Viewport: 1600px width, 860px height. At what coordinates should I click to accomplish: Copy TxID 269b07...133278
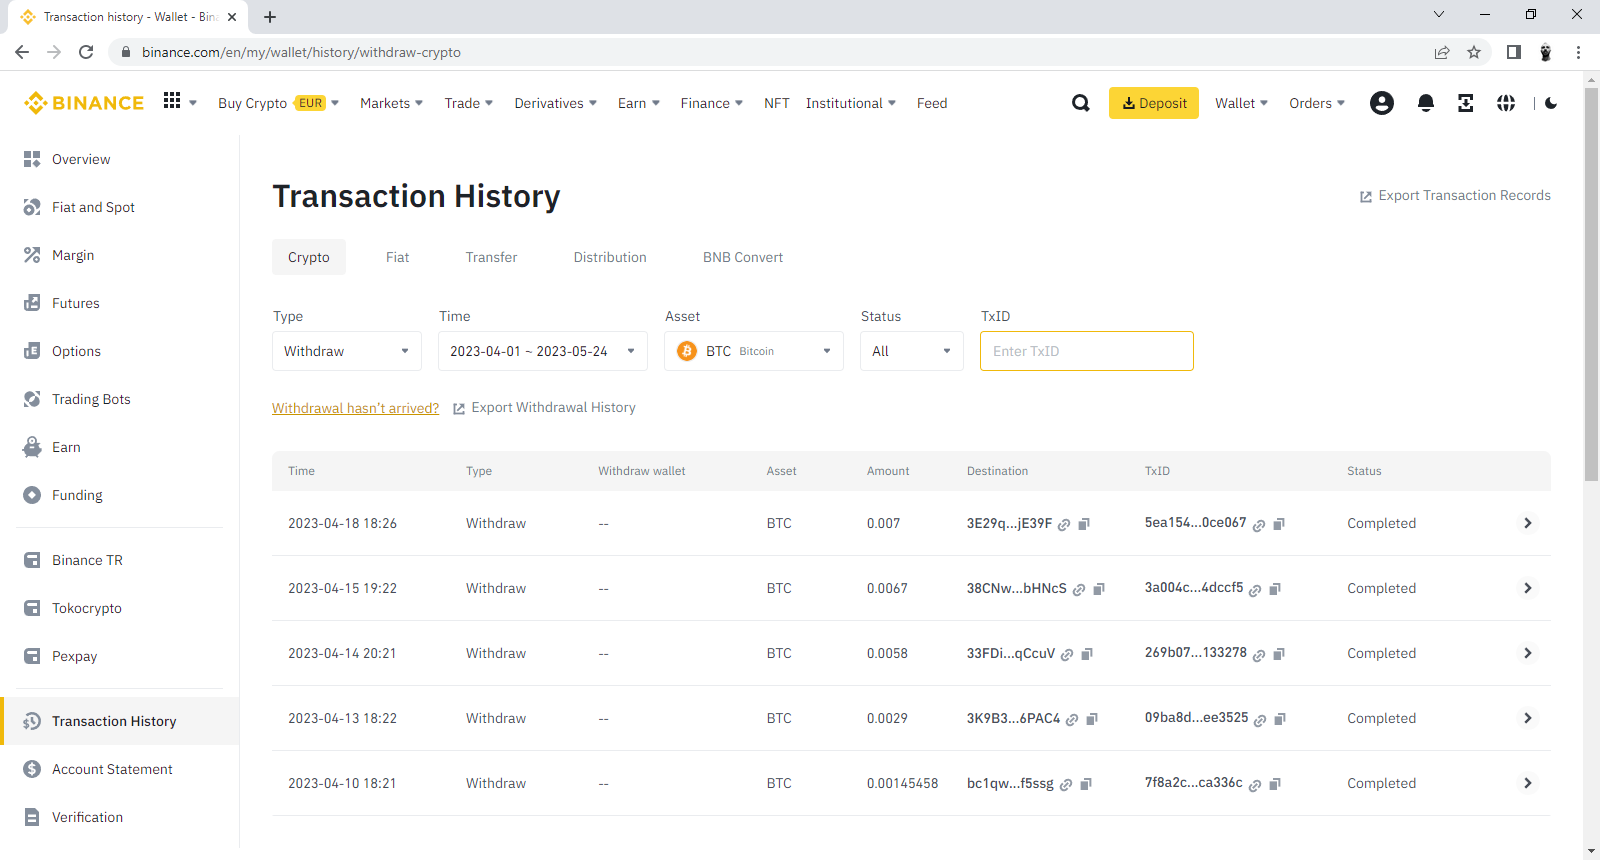tap(1279, 654)
